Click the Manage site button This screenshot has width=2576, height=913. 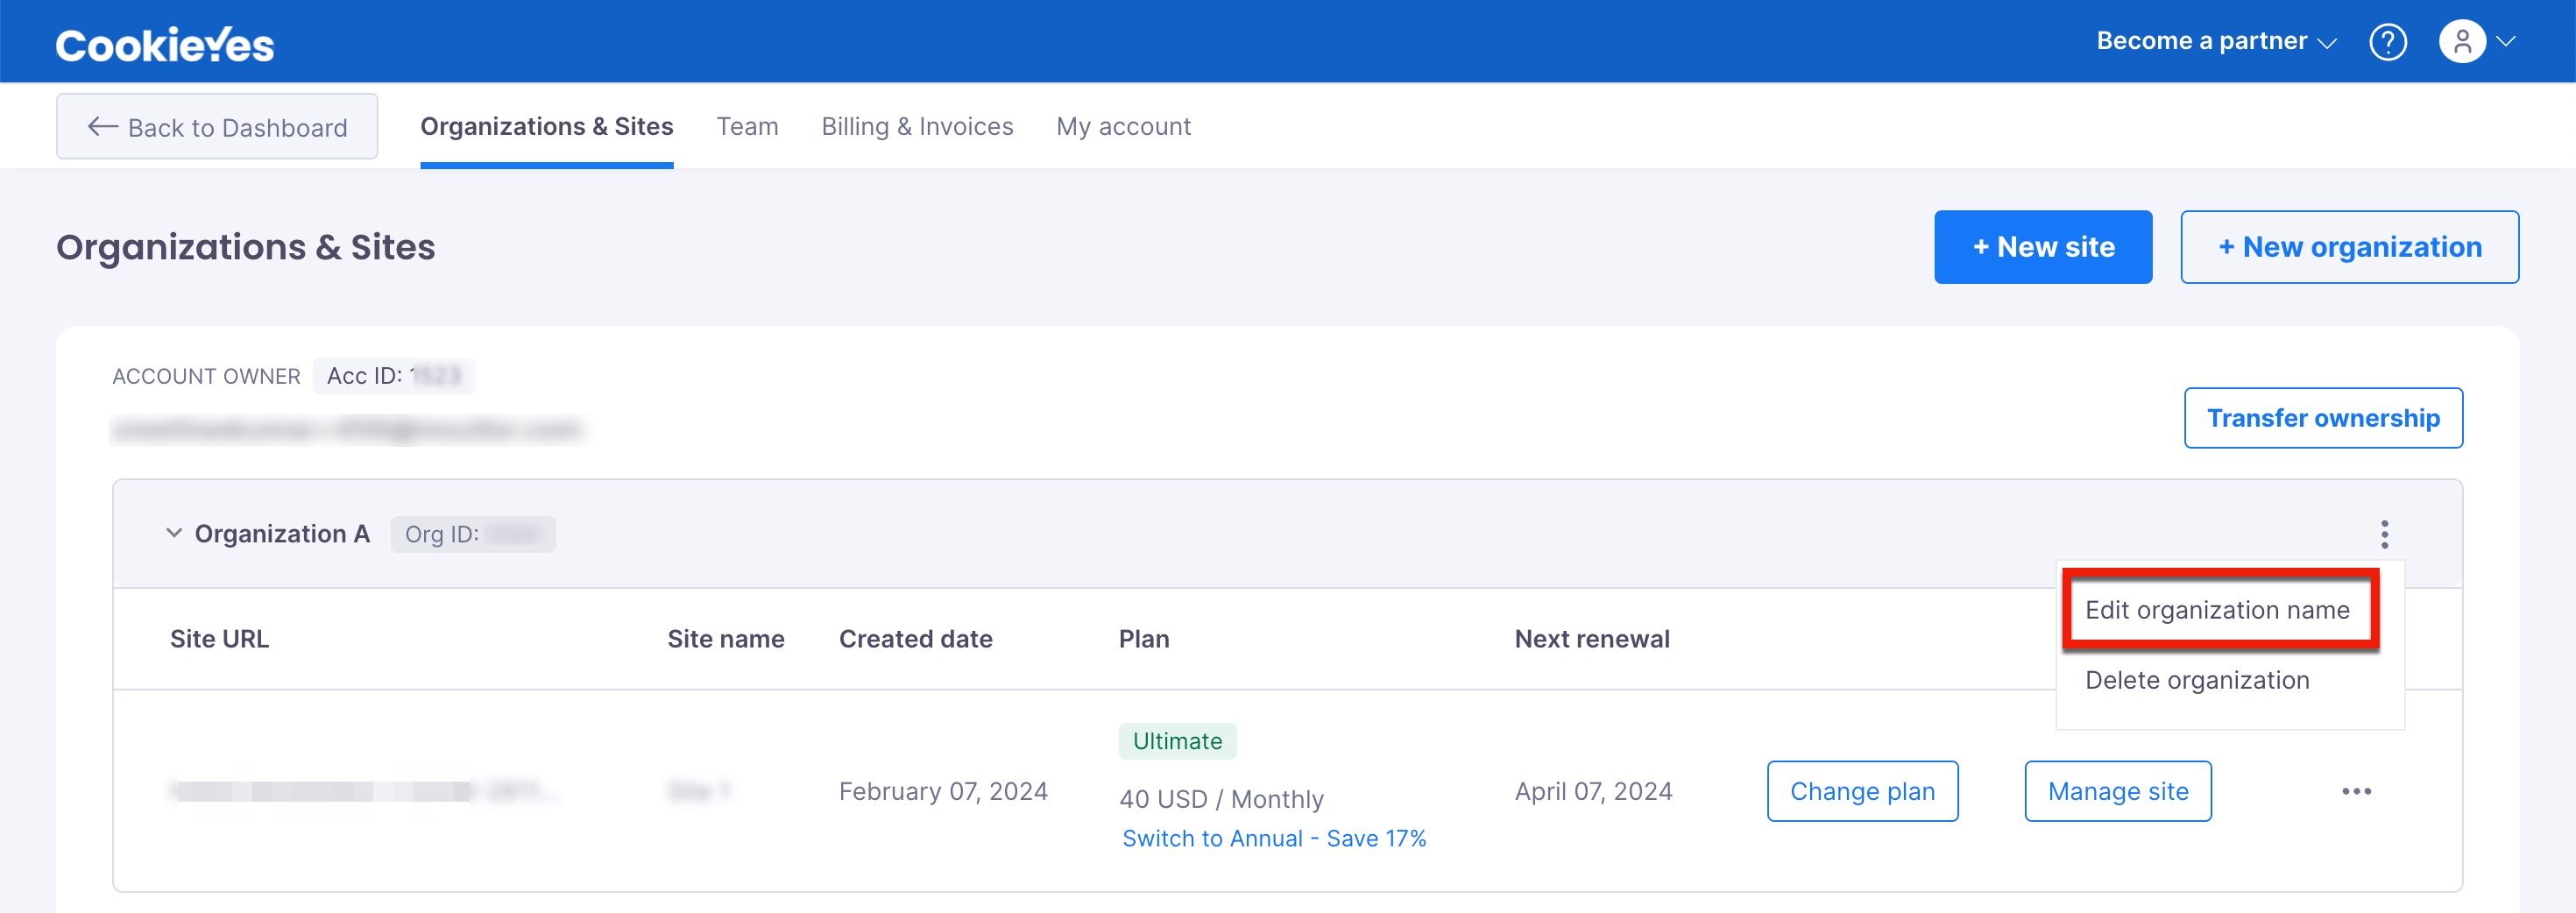2118,791
